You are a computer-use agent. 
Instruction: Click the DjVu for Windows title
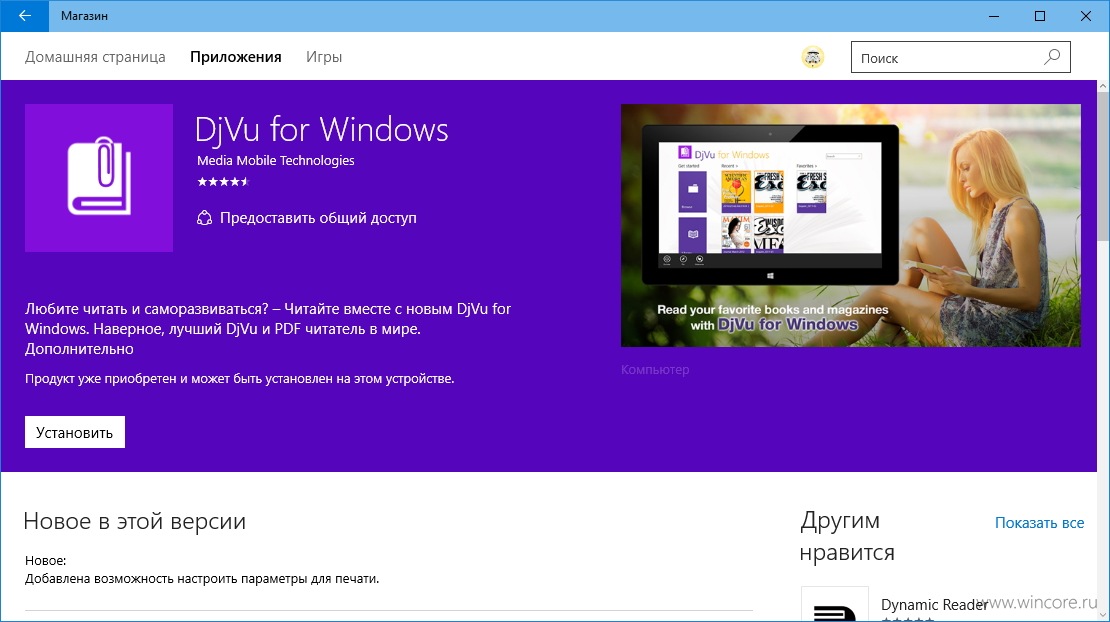pos(321,129)
